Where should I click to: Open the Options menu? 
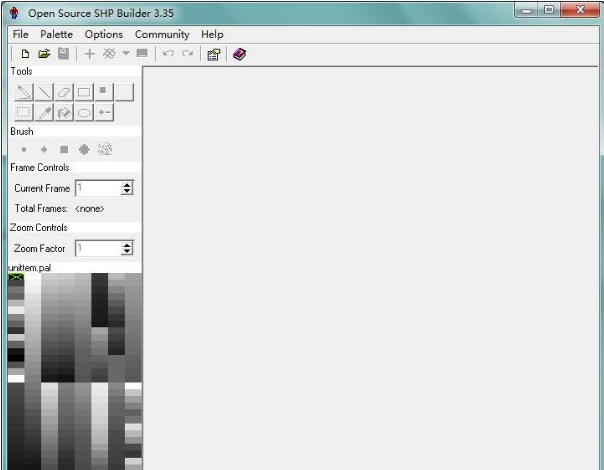pyautogui.click(x=104, y=34)
